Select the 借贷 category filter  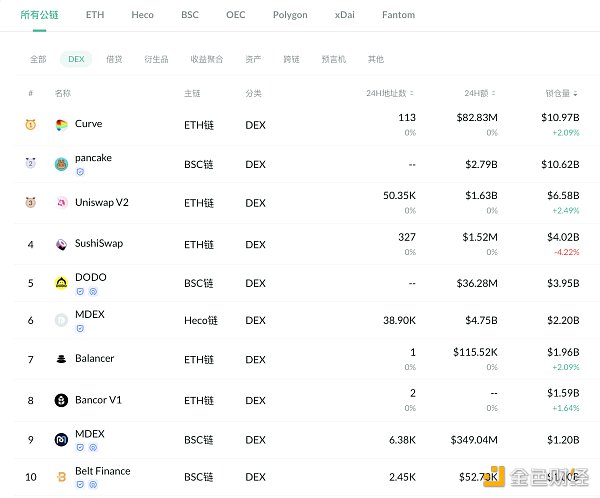[x=115, y=59]
